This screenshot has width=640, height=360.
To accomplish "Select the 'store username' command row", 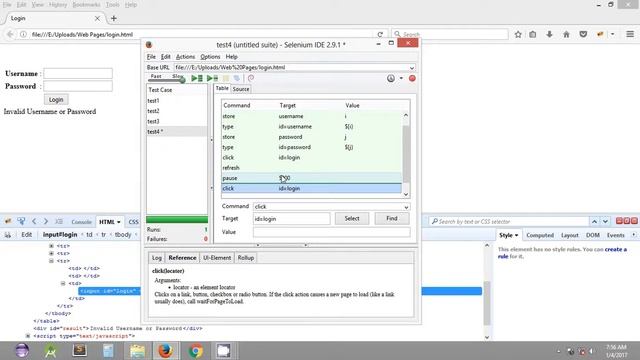I will coord(312,116).
